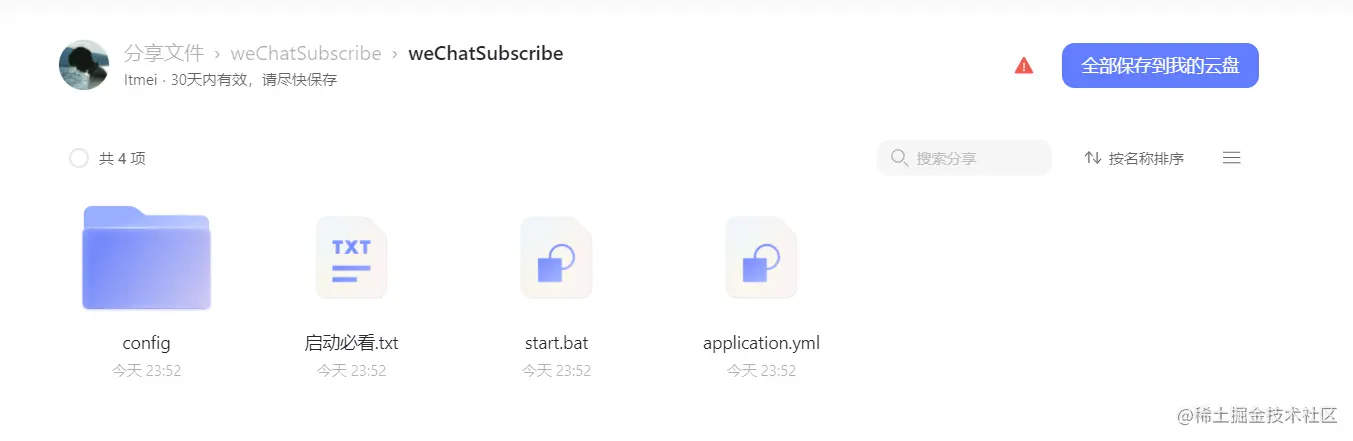Screen dimensions: 1353x441
Task: Select the config folder name label
Action: (147, 343)
